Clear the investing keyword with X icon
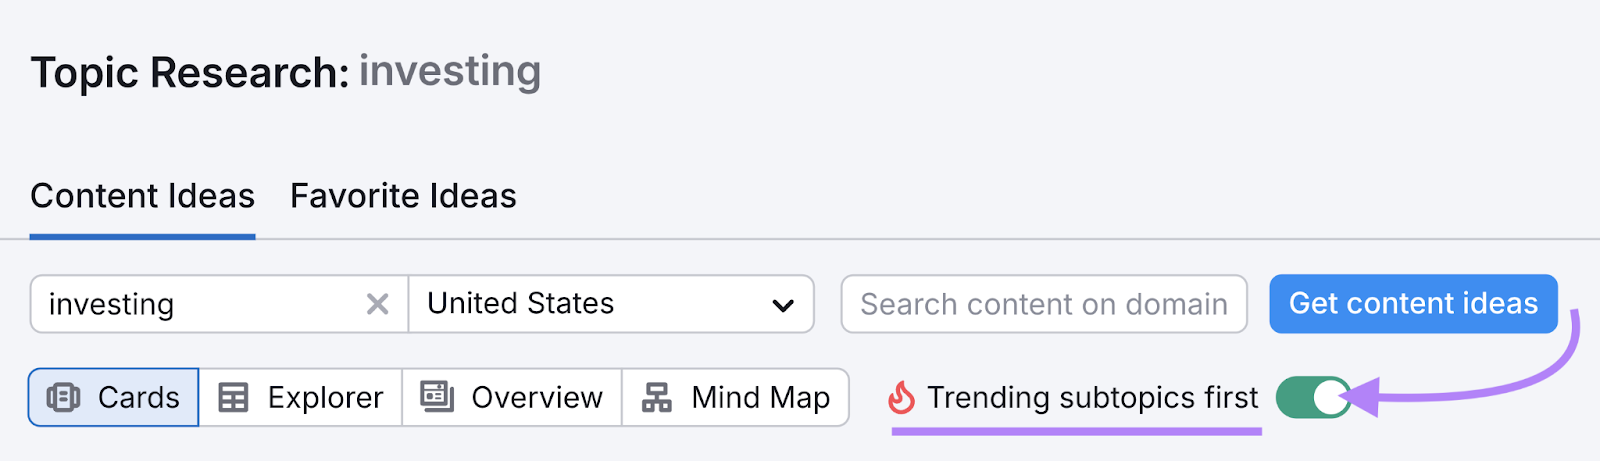1600x461 pixels. 377,304
